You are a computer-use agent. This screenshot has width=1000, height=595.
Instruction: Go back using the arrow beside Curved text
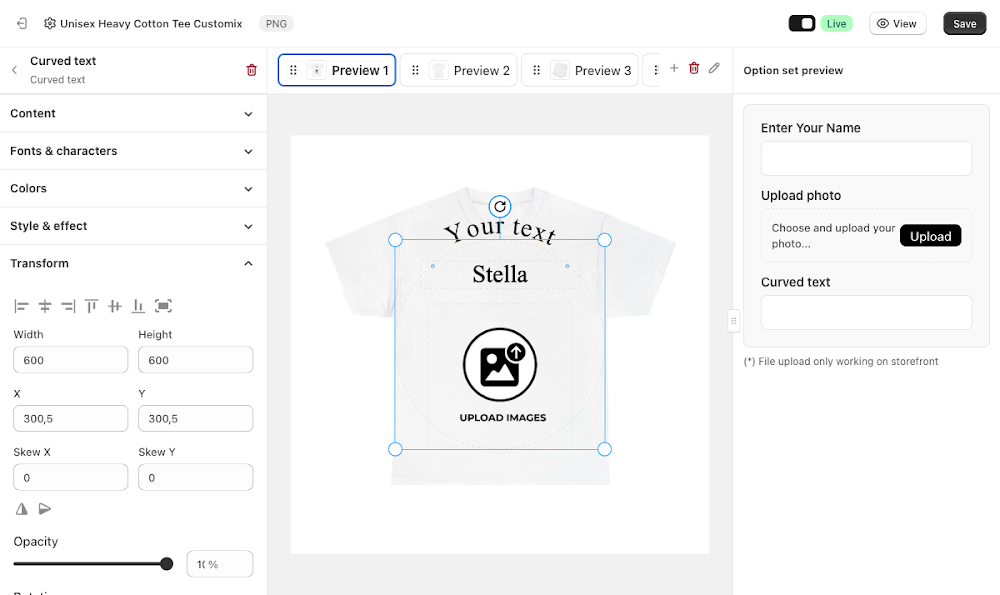point(14,70)
